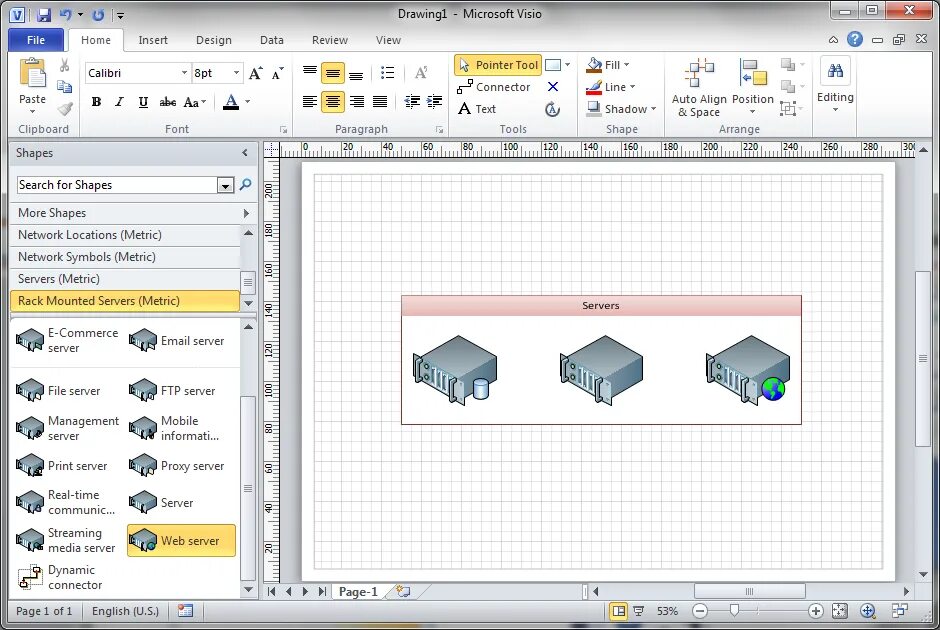Image resolution: width=940 pixels, height=630 pixels.
Task: Select the Dynamic connector stencil shape
Action: click(60, 577)
